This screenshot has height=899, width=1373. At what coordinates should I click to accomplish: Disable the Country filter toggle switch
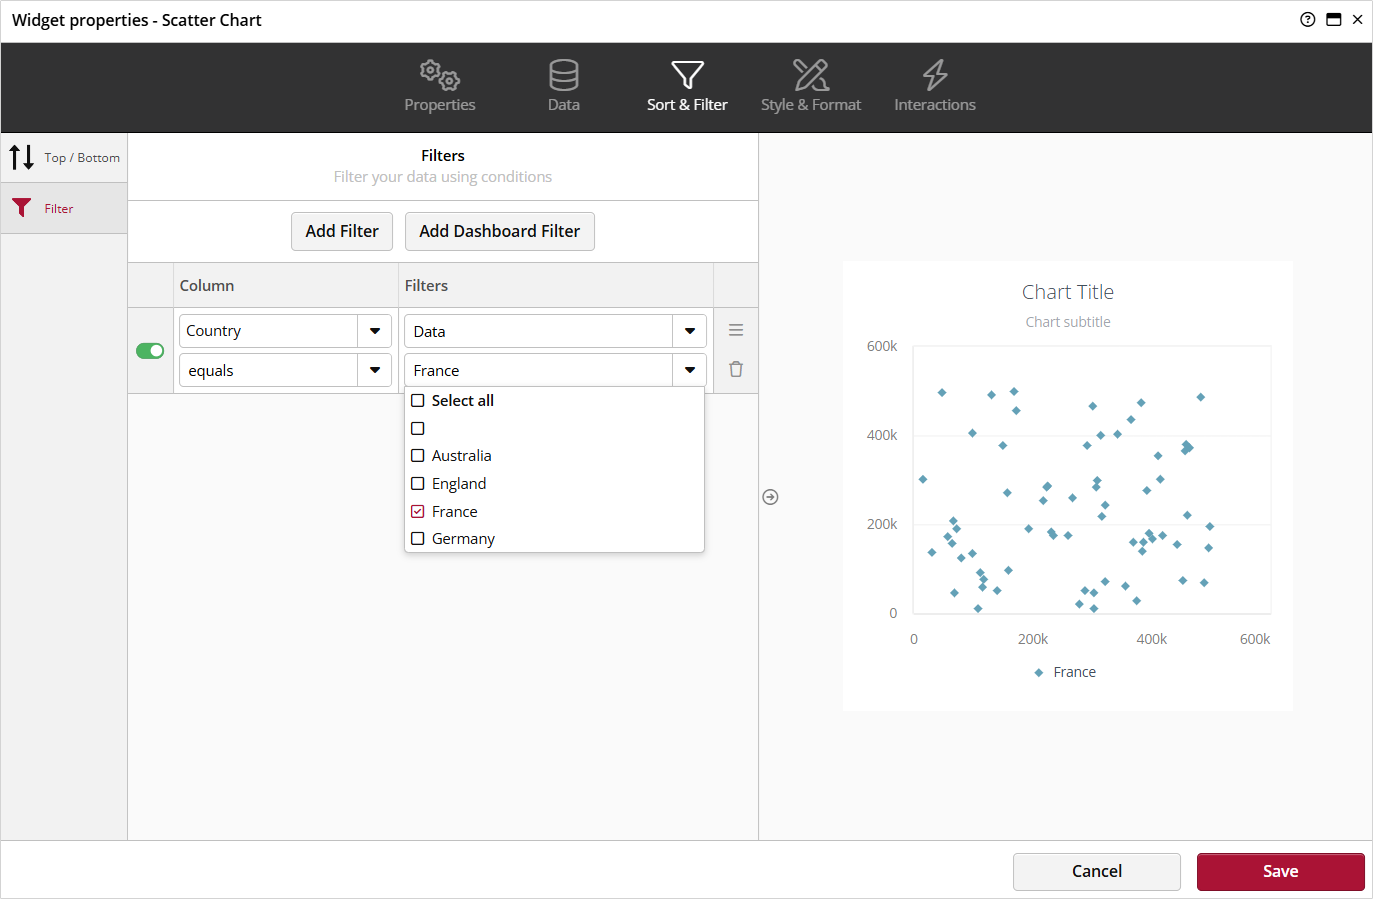[150, 351]
